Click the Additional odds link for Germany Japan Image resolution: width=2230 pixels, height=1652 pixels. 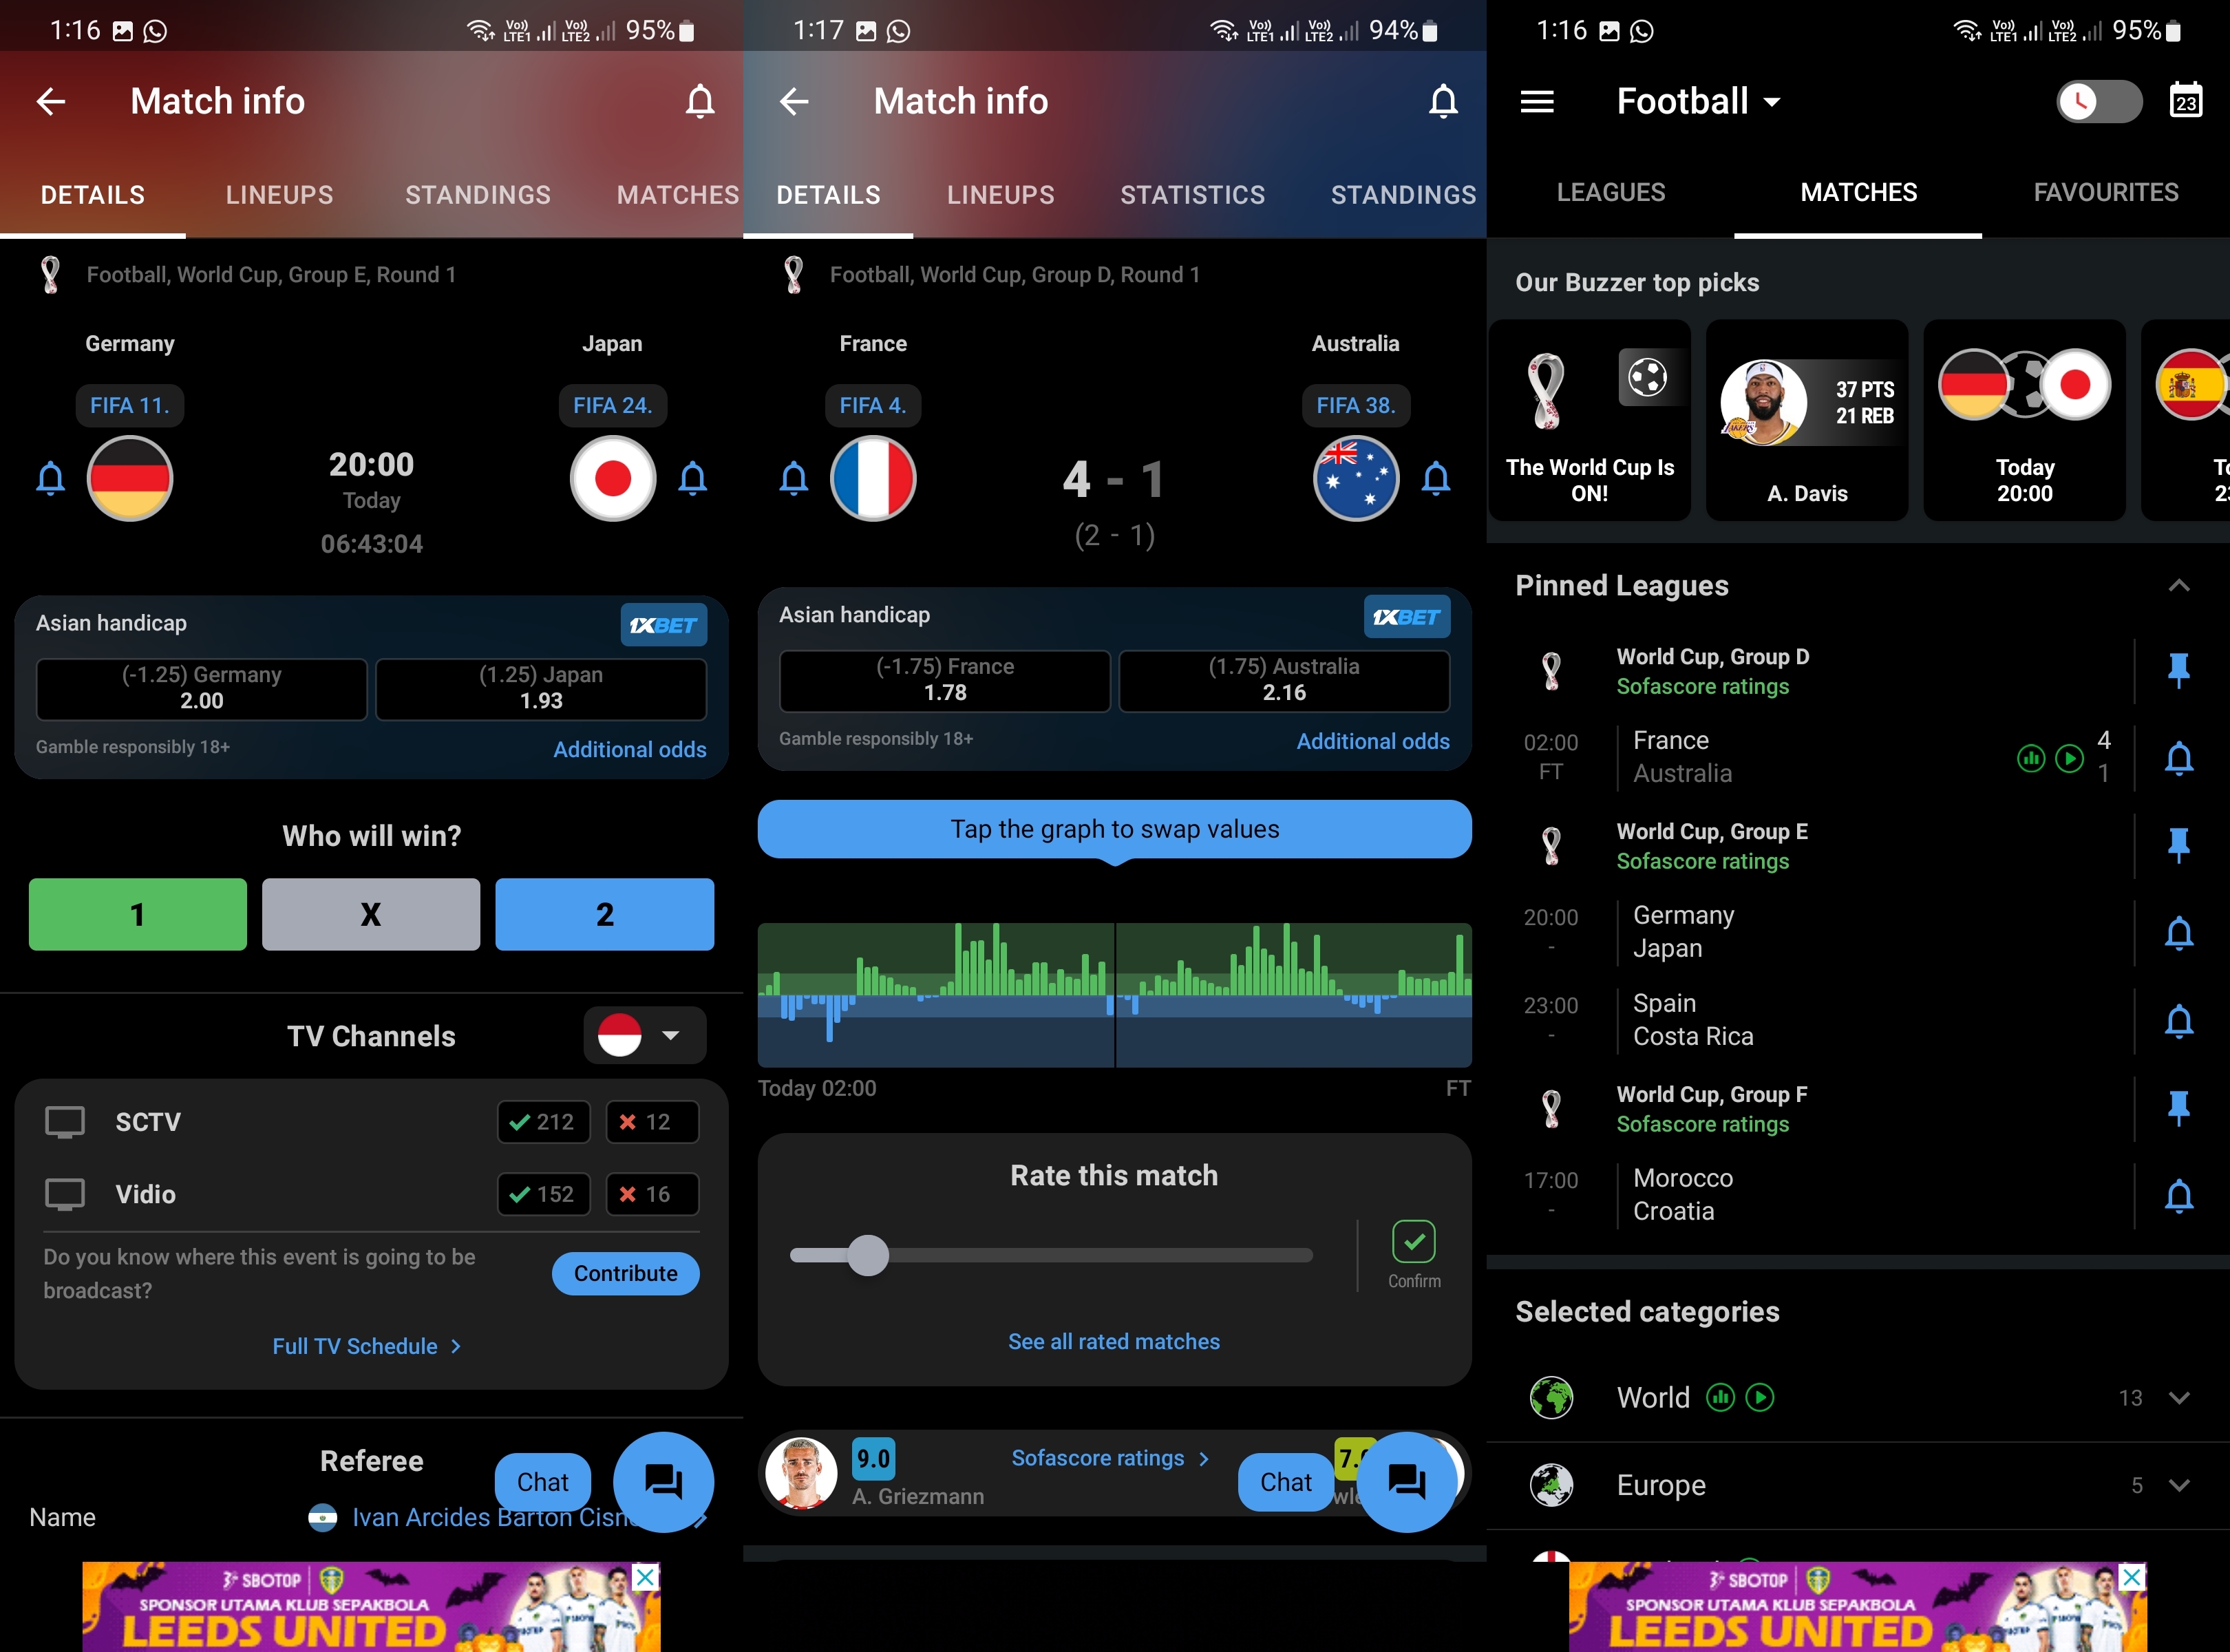pyautogui.click(x=628, y=746)
